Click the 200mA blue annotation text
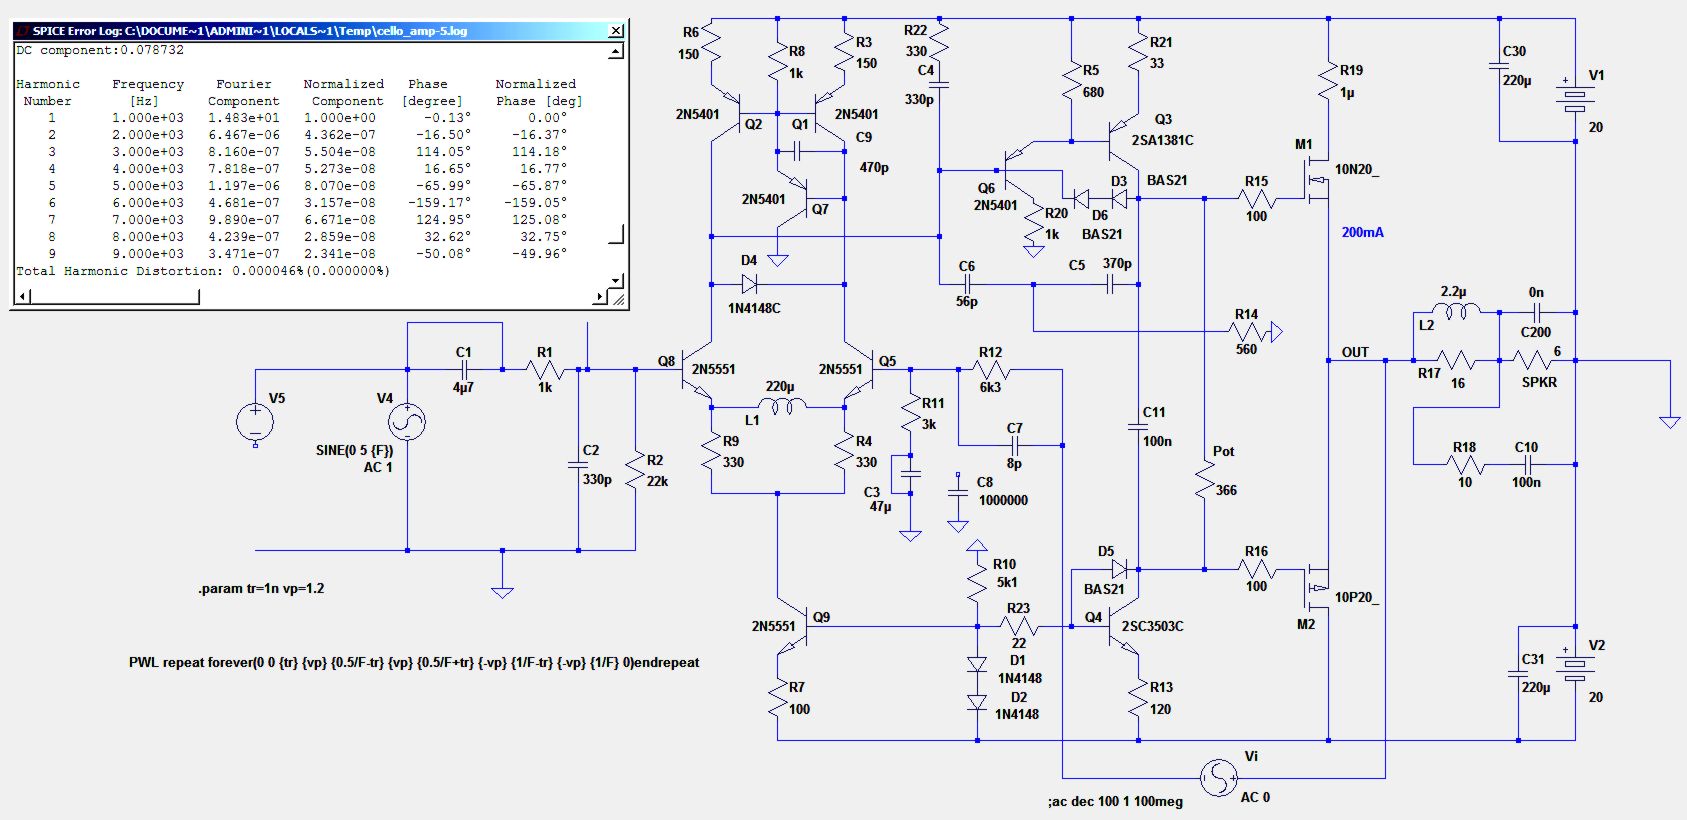1687x820 pixels. coord(1363,232)
